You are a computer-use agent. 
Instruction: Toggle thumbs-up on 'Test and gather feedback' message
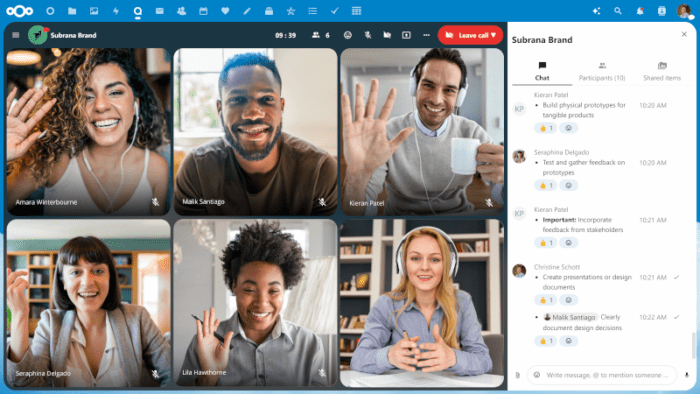click(546, 185)
